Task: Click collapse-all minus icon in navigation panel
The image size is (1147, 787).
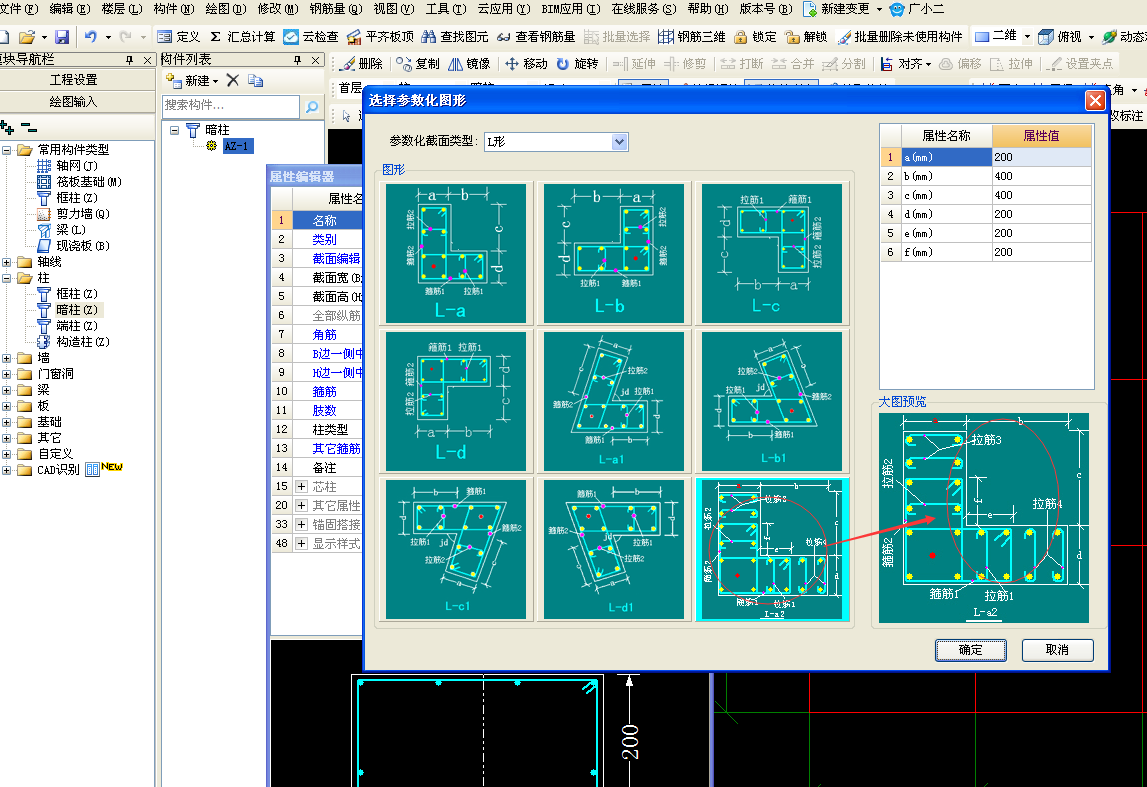Action: click(29, 128)
